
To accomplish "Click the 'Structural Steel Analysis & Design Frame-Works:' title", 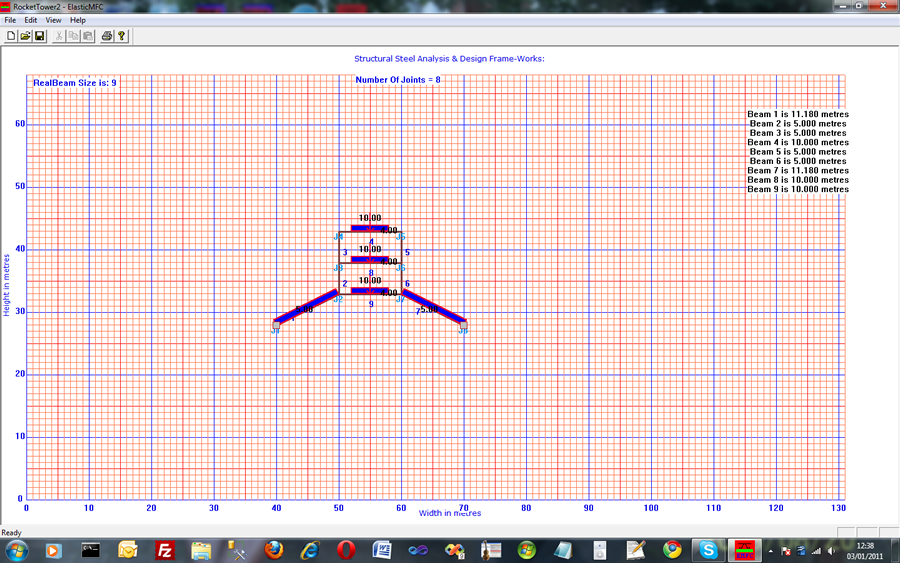I will pyautogui.click(x=449, y=59).
